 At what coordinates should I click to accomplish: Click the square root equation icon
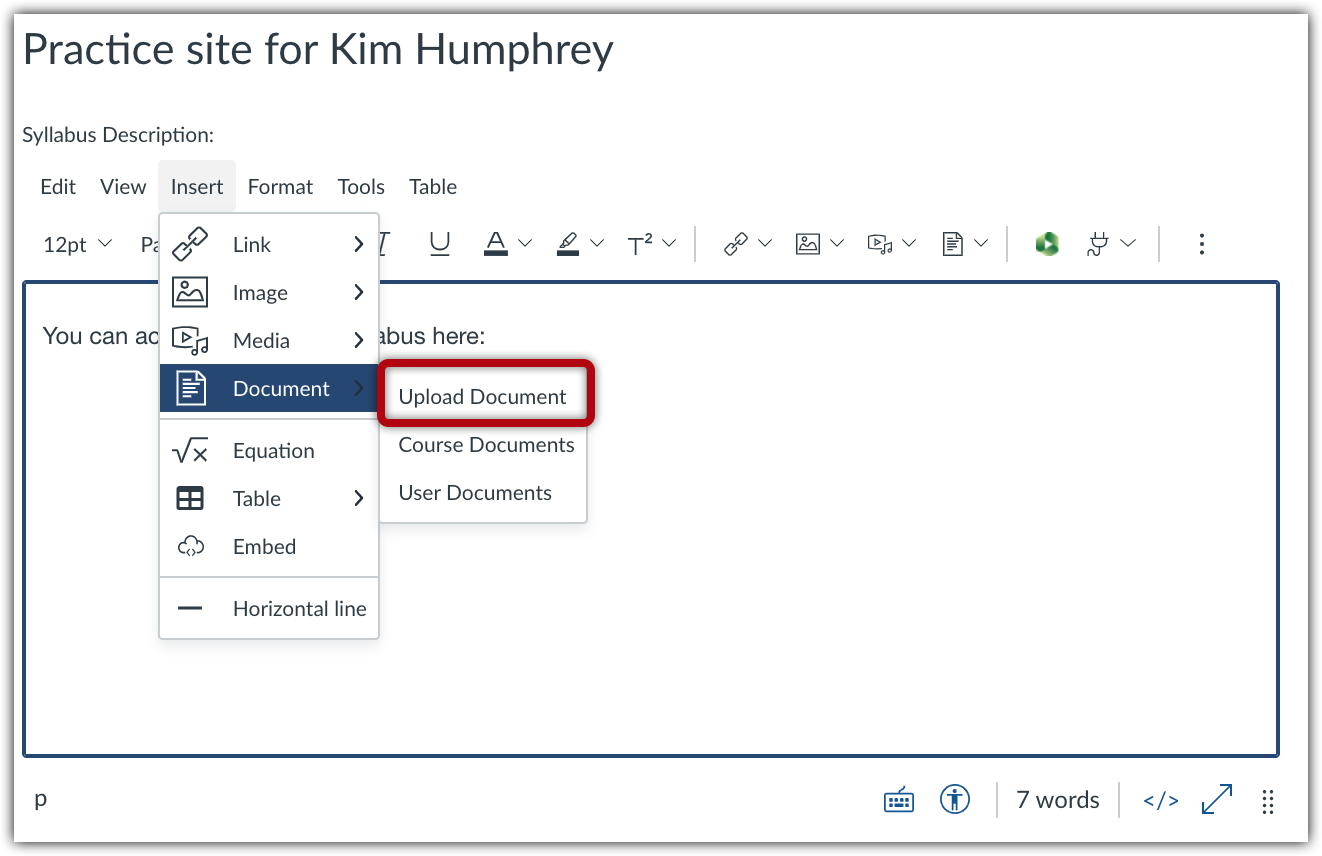[190, 451]
